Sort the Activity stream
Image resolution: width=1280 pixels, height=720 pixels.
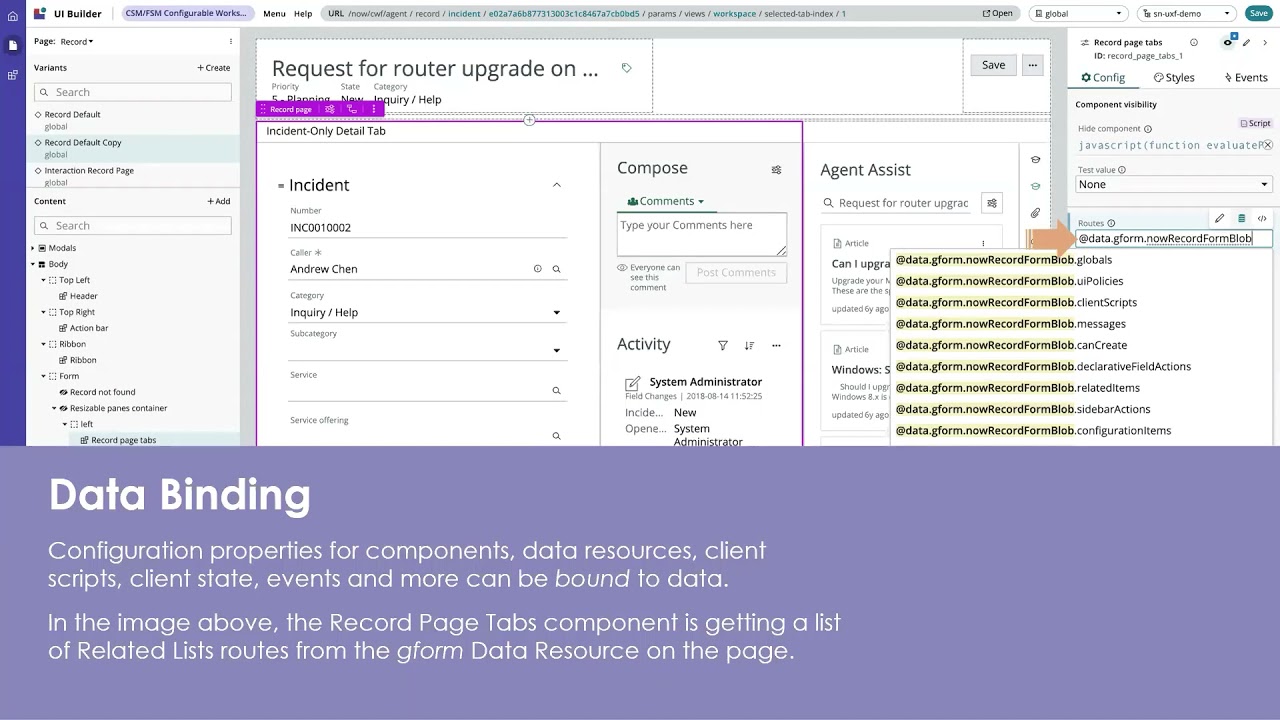(749, 345)
